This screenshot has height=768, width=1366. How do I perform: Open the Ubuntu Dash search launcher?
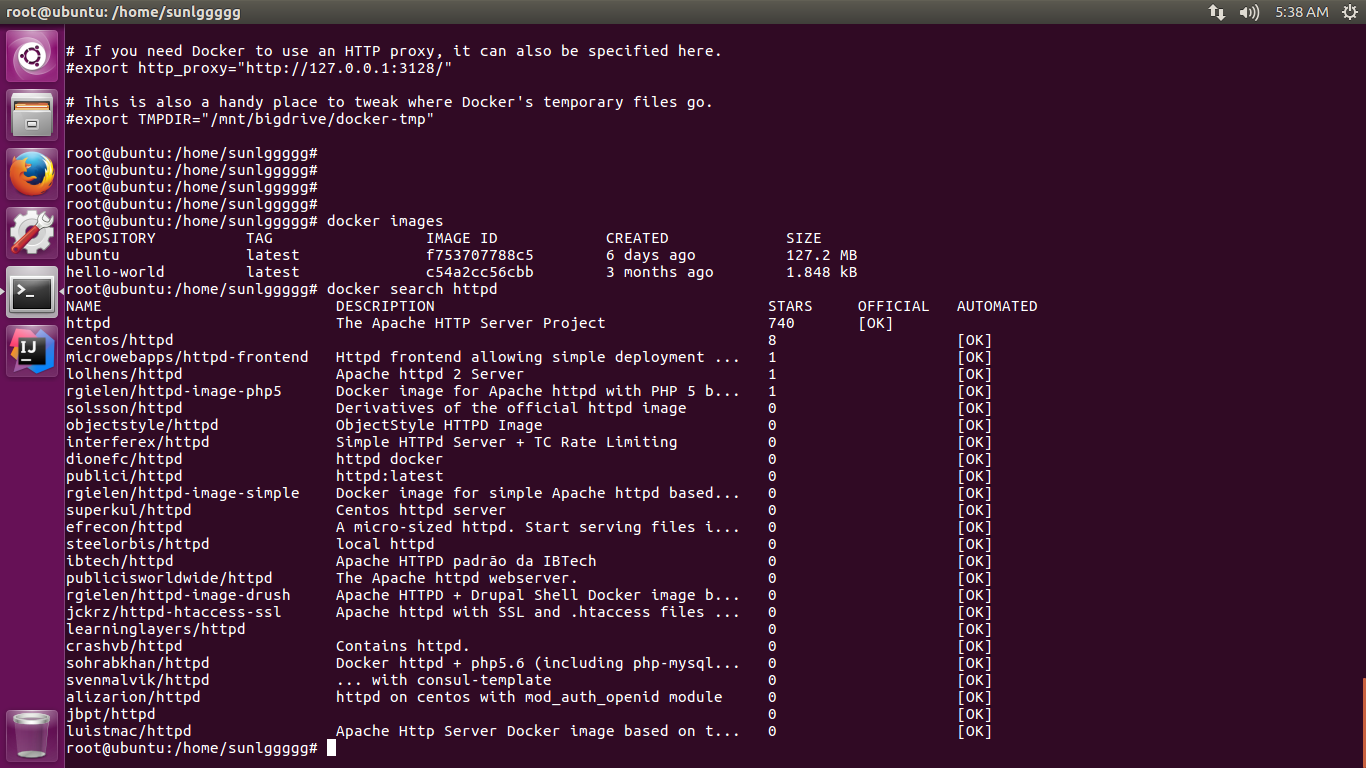(32, 55)
